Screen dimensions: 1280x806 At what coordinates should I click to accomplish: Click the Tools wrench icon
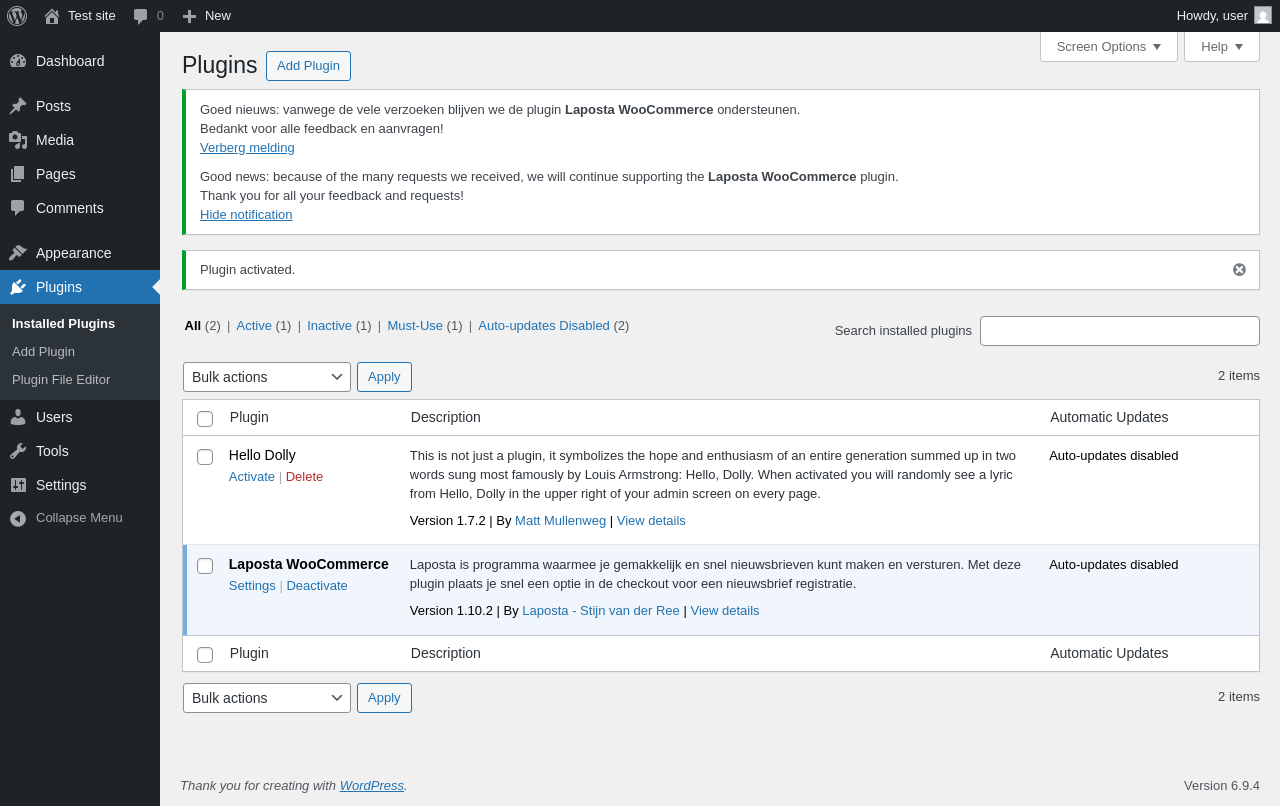pyautogui.click(x=18, y=451)
